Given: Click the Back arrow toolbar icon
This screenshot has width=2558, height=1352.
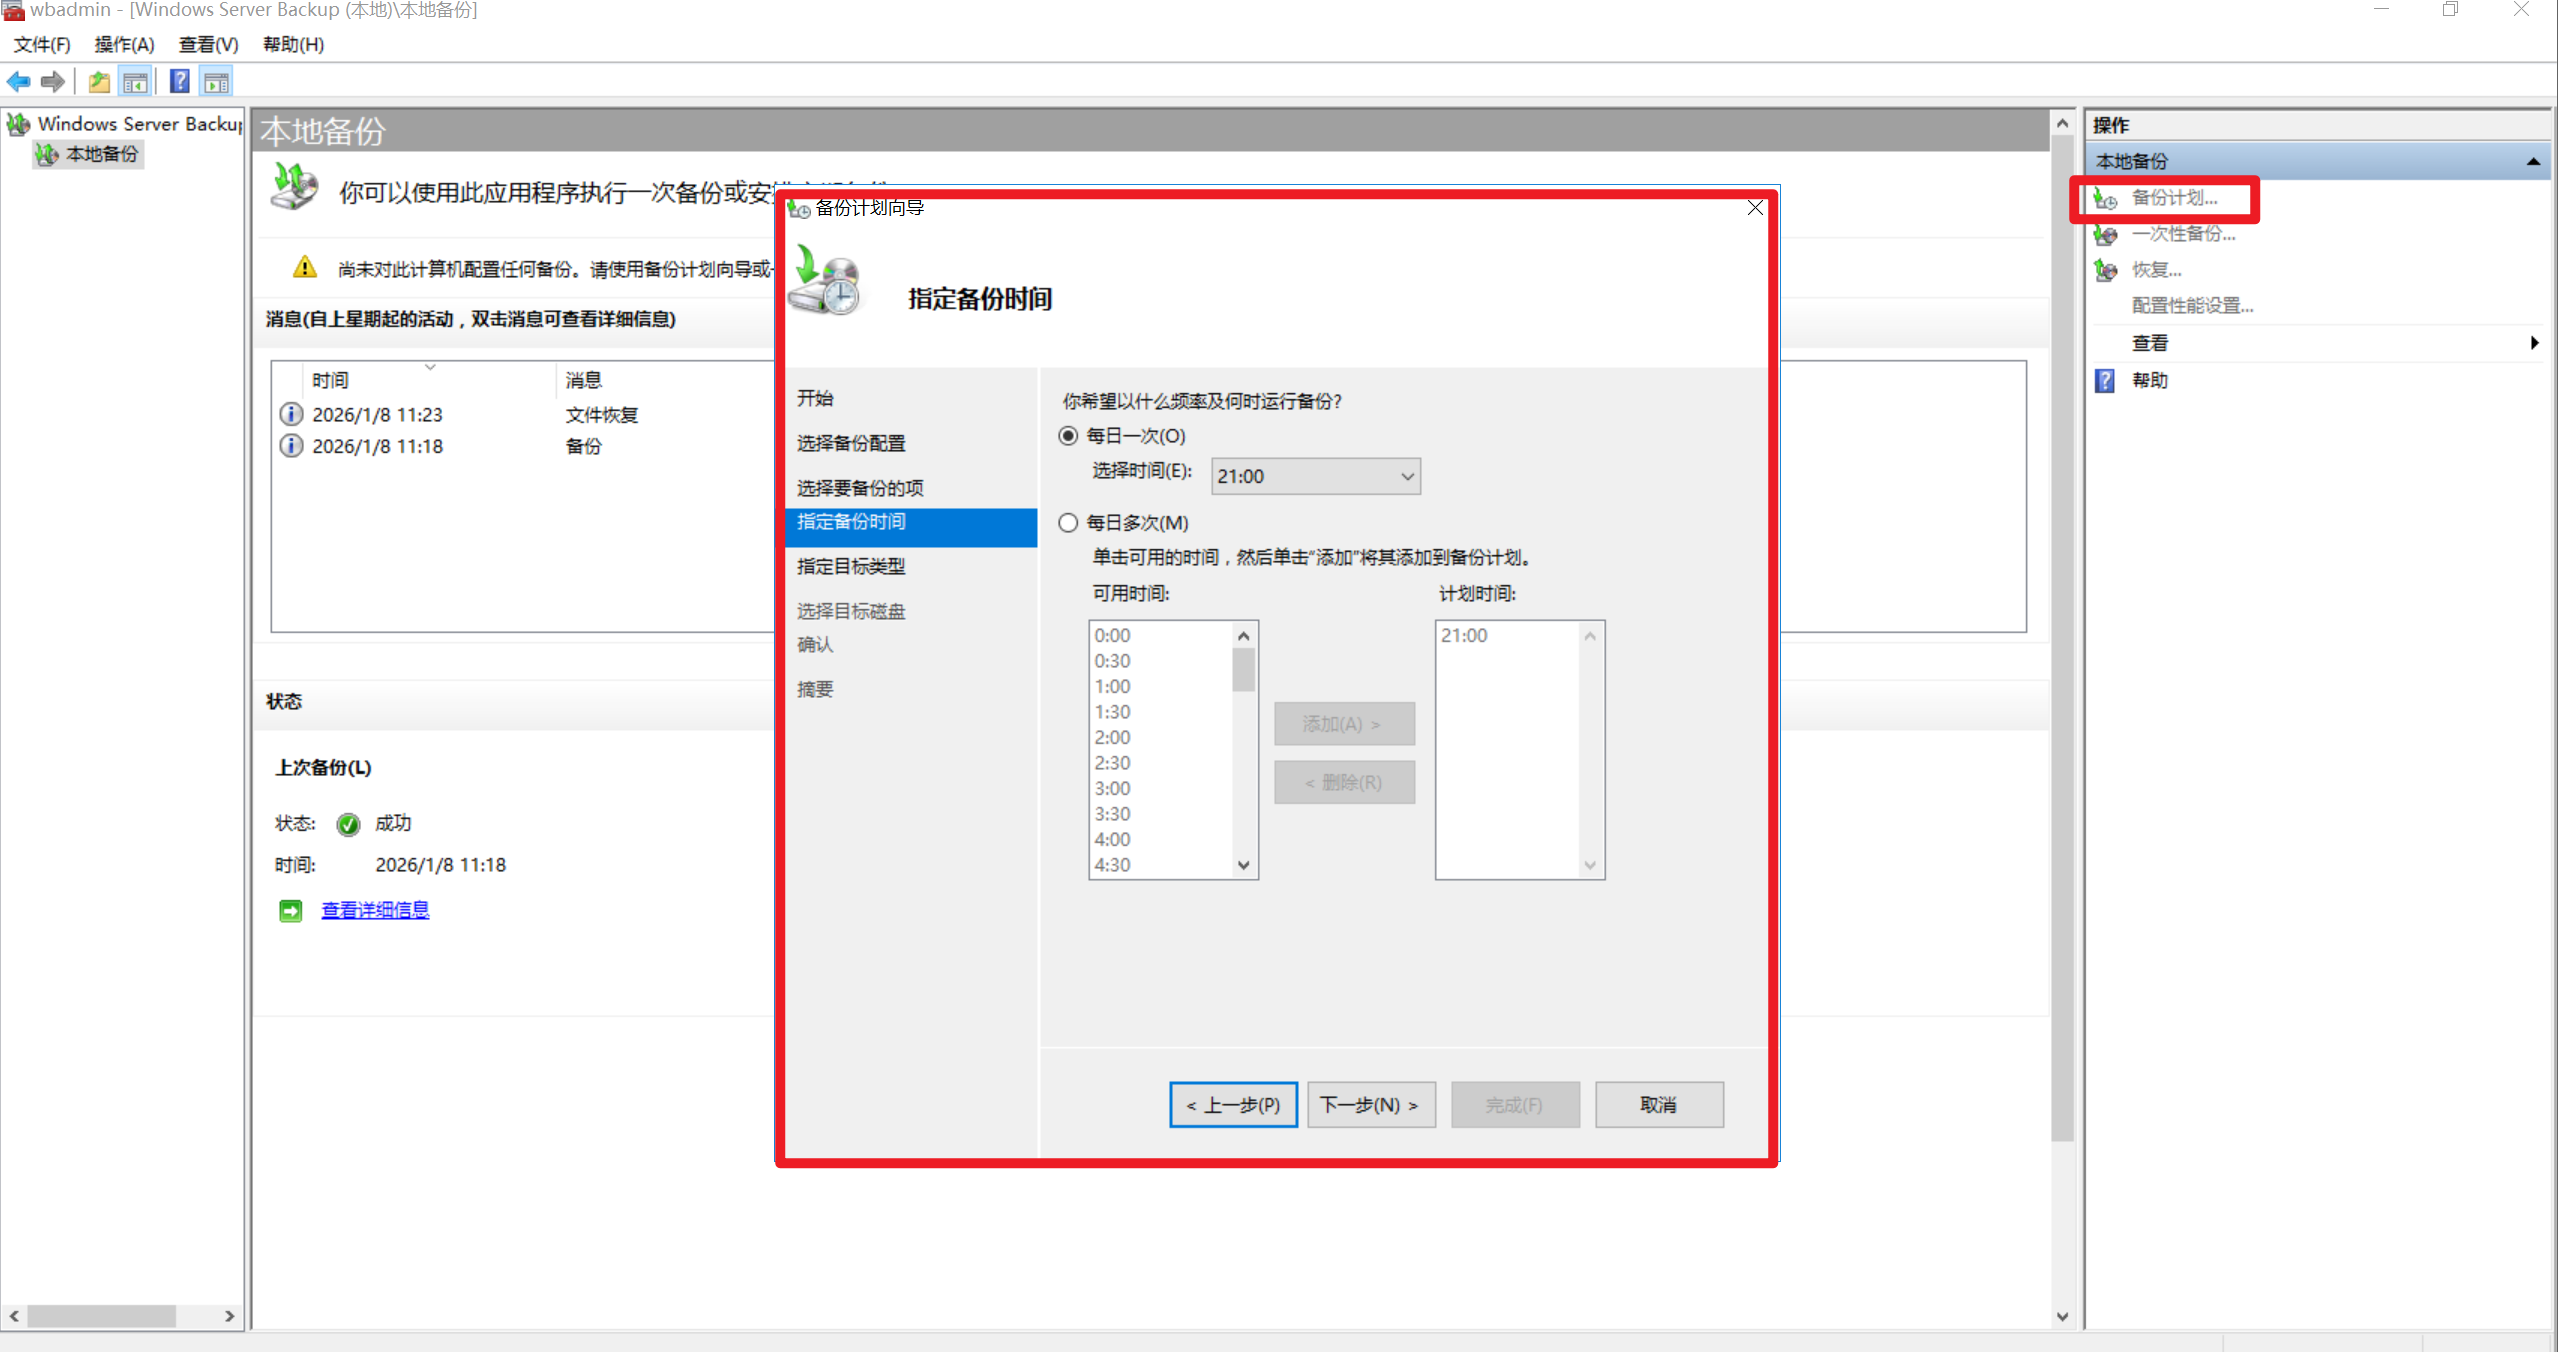Looking at the screenshot, I should pos(18,82).
